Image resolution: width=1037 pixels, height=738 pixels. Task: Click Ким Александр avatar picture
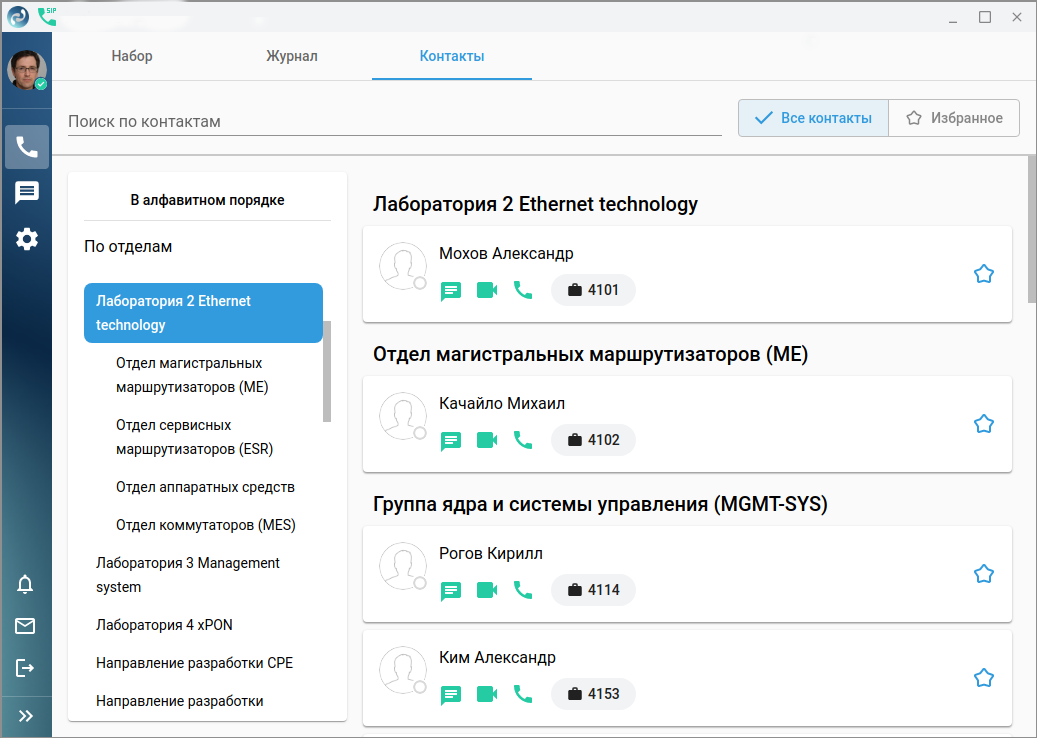point(403,670)
